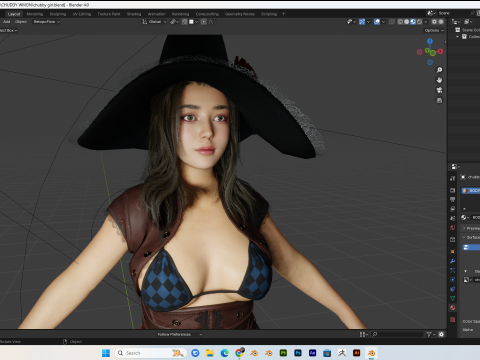This screenshot has width=480, height=360.
Task: Click the Scene name field
Action: [453, 13]
